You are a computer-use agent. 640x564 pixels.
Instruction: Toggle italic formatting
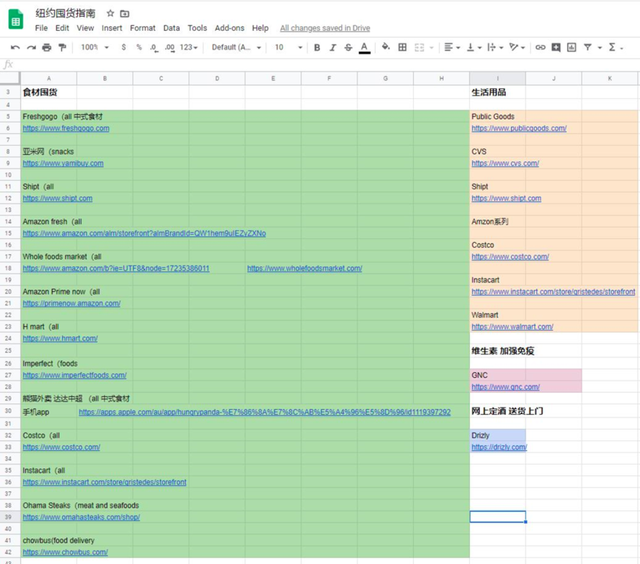[333, 48]
